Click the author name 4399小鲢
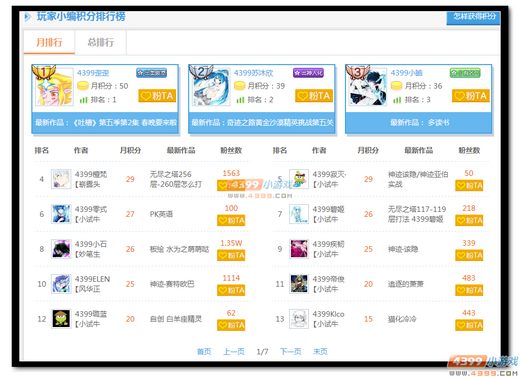This screenshot has width=520, height=378. [407, 73]
